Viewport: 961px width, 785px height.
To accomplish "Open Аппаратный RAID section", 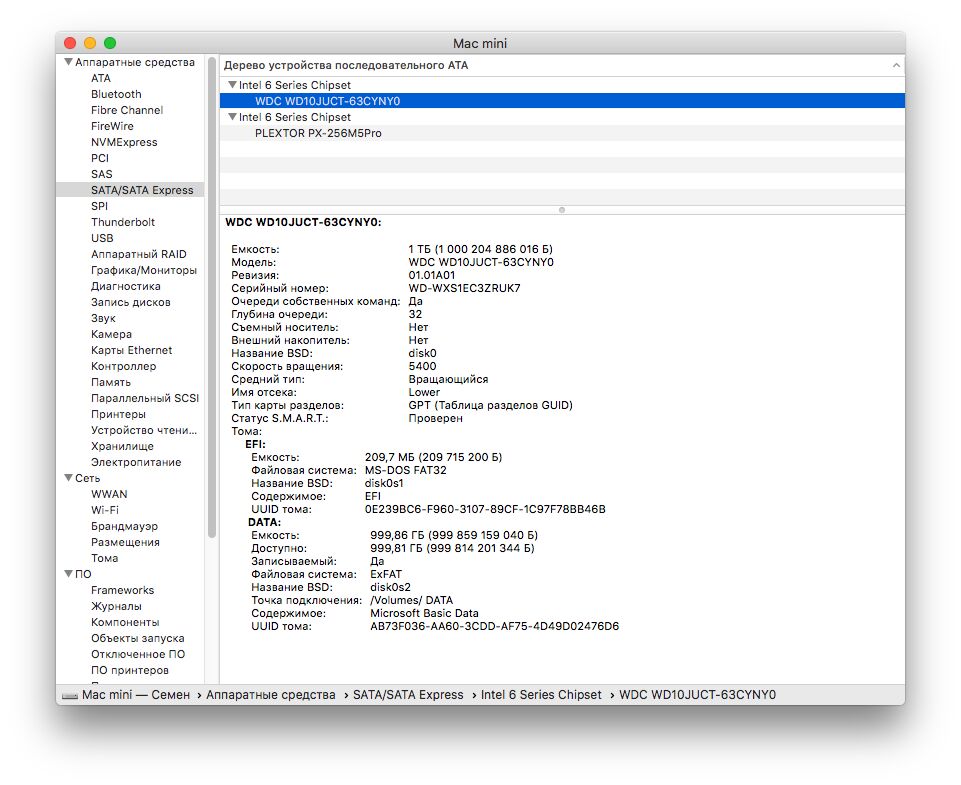I will pos(139,254).
